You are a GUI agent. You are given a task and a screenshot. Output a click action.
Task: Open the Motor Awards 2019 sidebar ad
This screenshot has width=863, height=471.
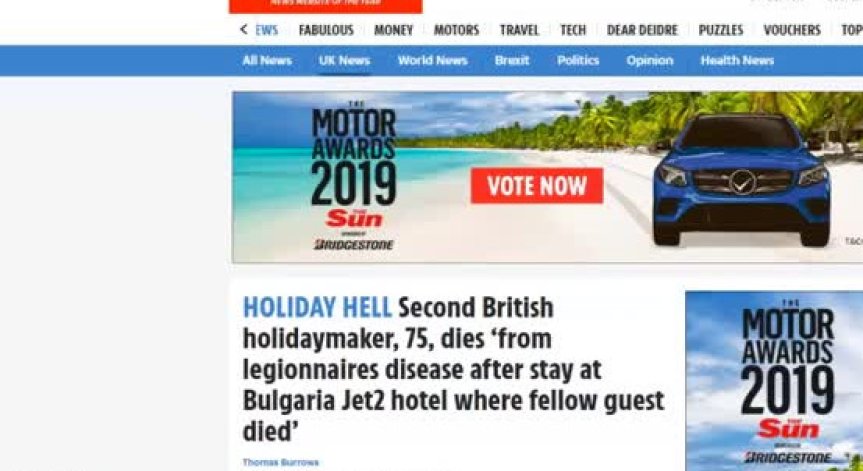tap(774, 381)
